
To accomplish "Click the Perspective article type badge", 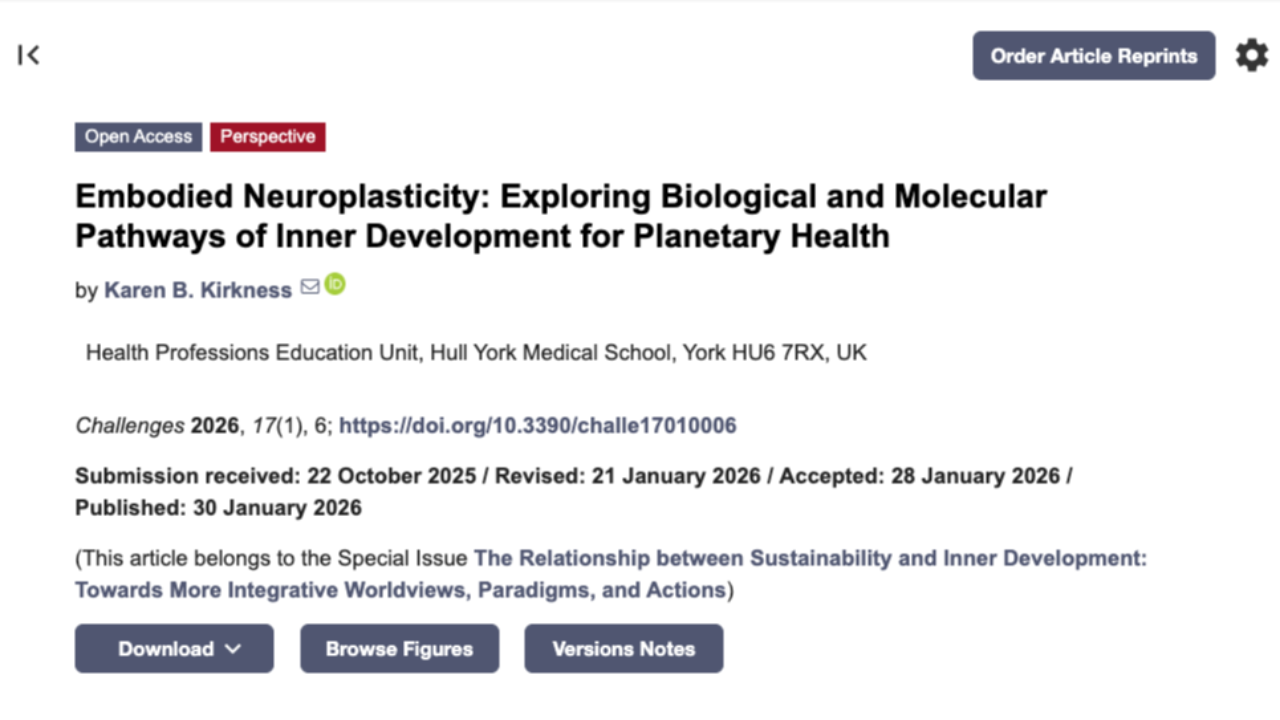I will pos(267,136).
